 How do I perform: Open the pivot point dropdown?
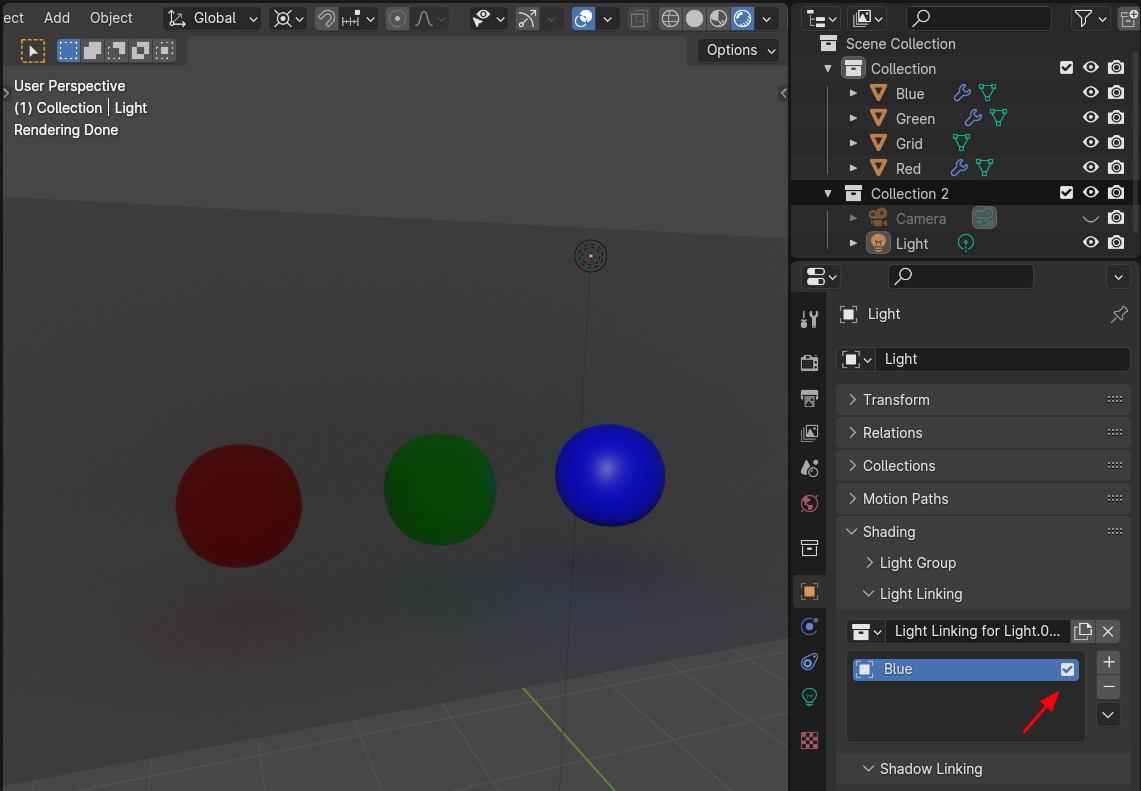click(x=288, y=18)
